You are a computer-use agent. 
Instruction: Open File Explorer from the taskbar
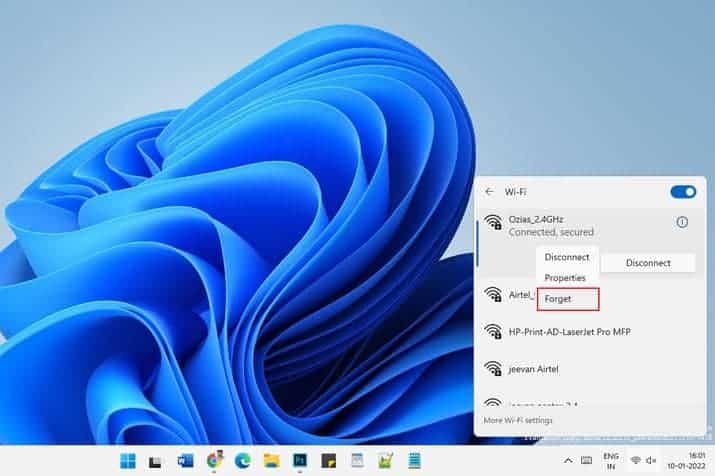271,461
